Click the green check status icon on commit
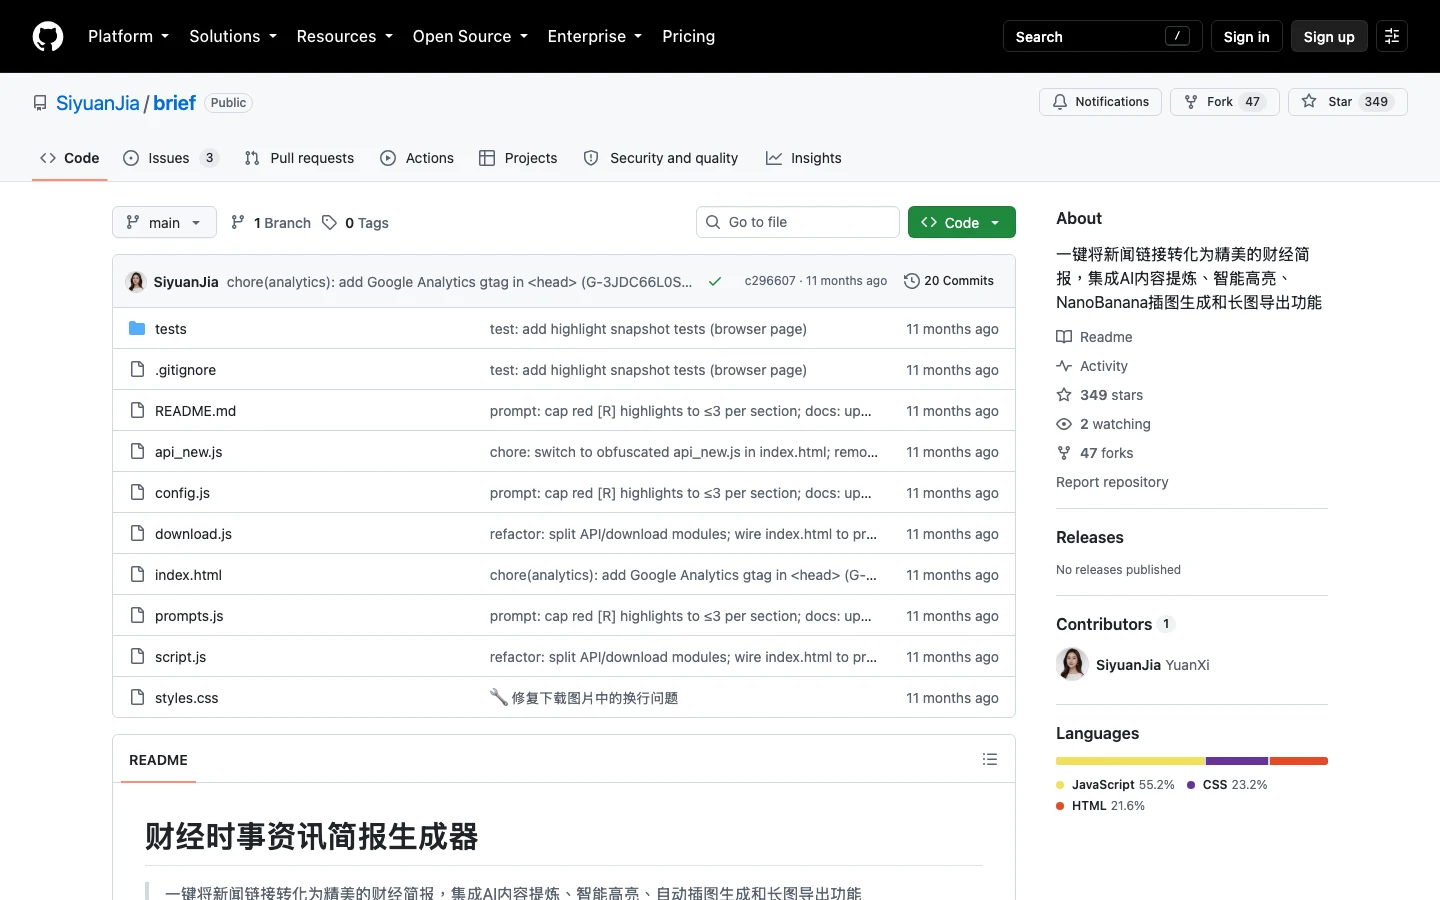 click(715, 282)
